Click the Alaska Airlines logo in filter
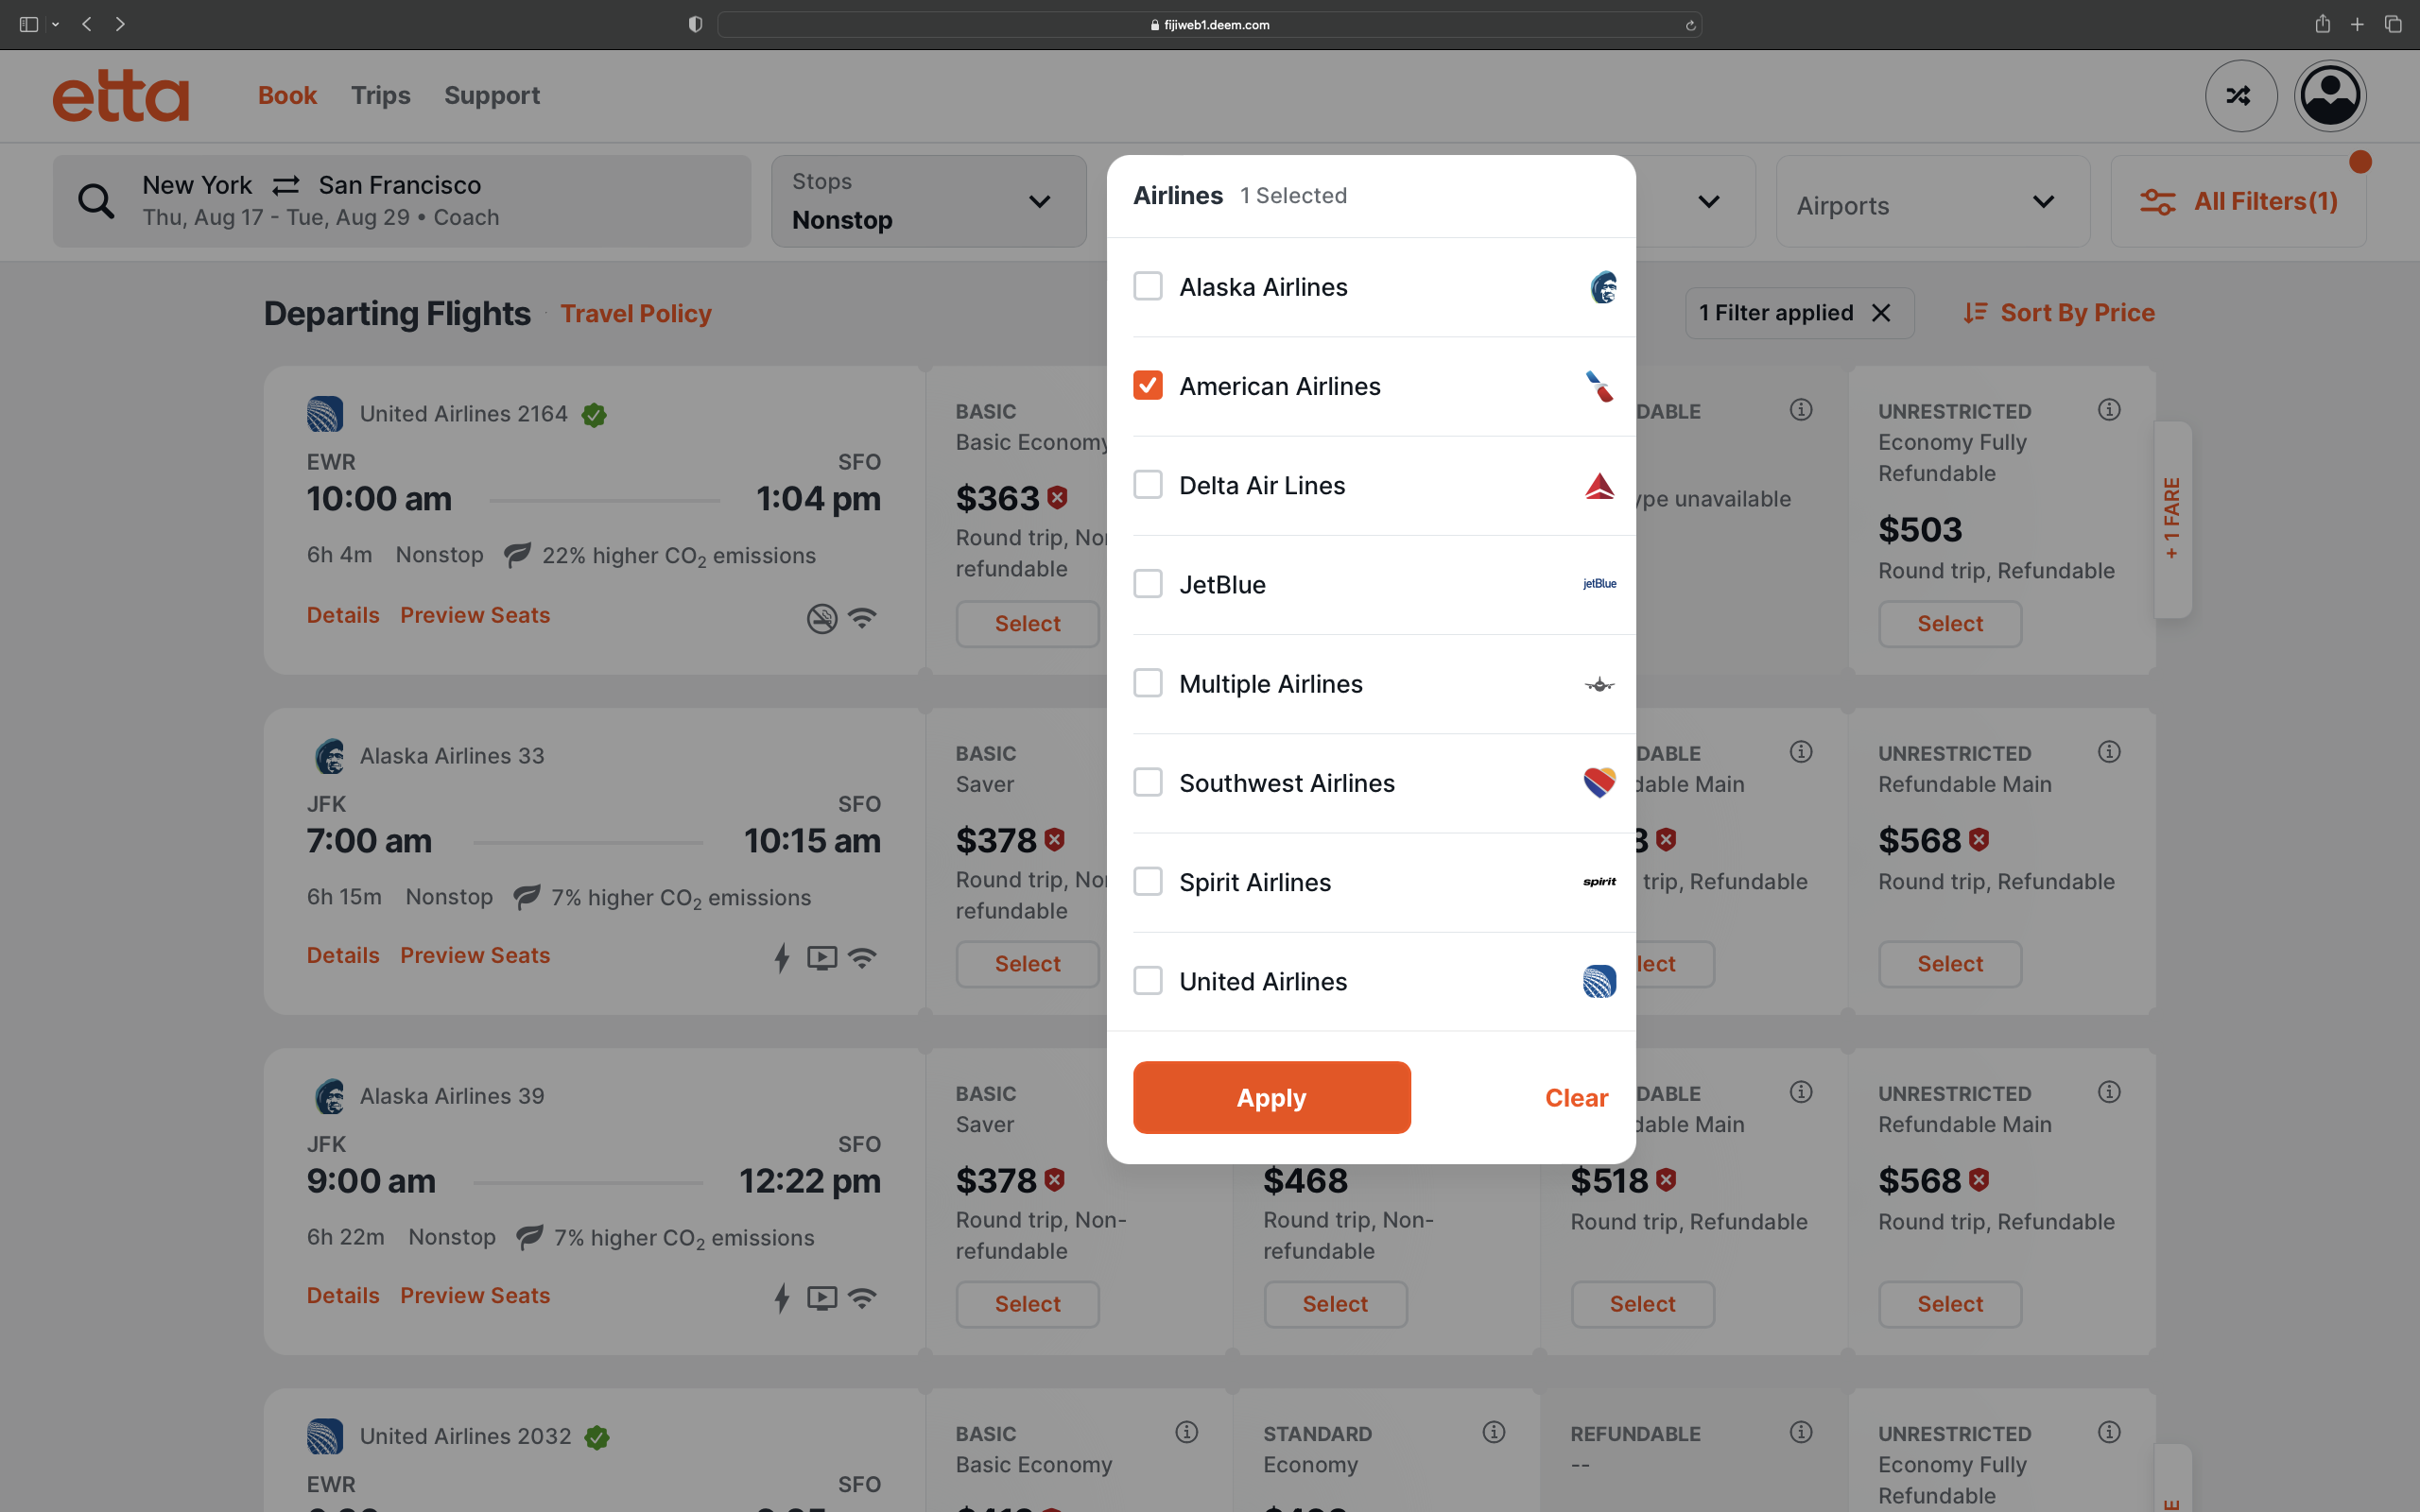 pos(1602,287)
